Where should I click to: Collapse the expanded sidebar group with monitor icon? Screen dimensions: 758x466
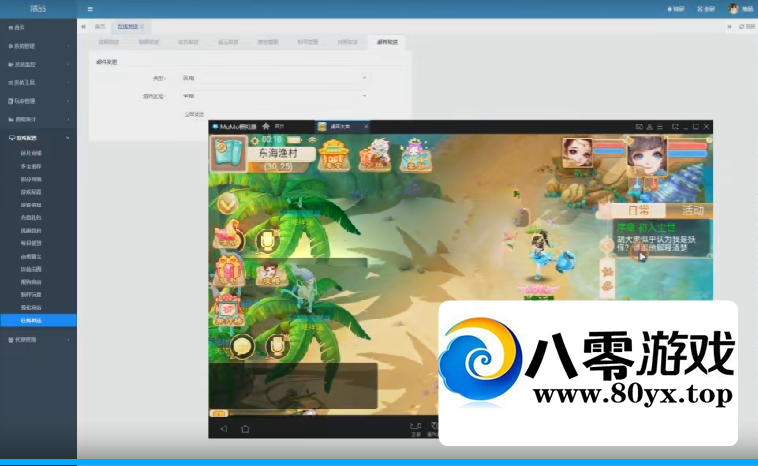(38, 138)
